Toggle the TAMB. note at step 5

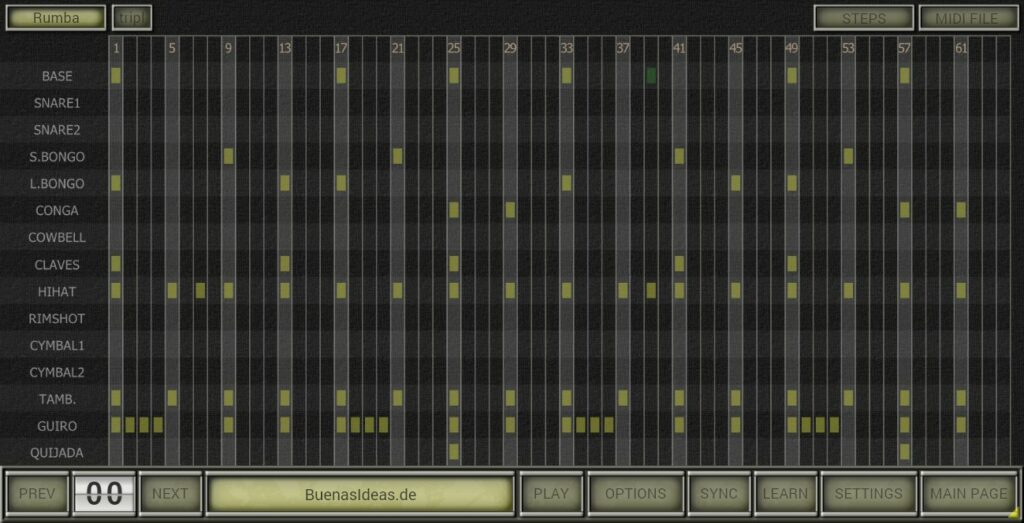pos(172,398)
